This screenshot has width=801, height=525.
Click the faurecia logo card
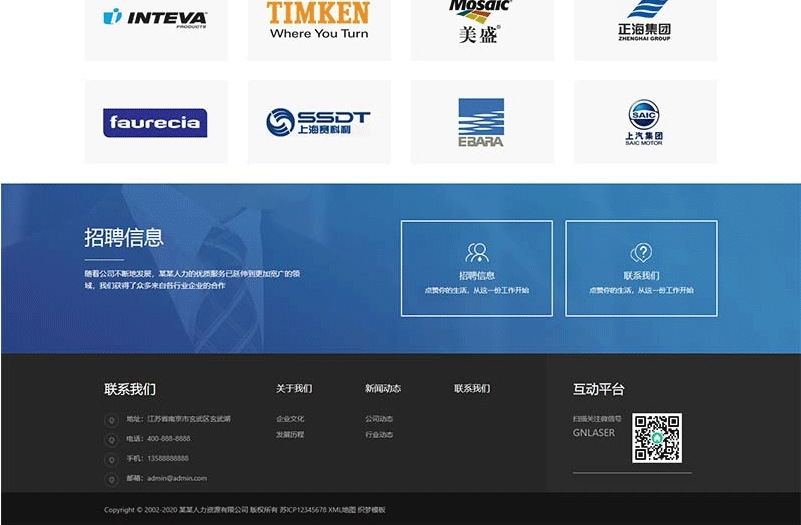155,123
